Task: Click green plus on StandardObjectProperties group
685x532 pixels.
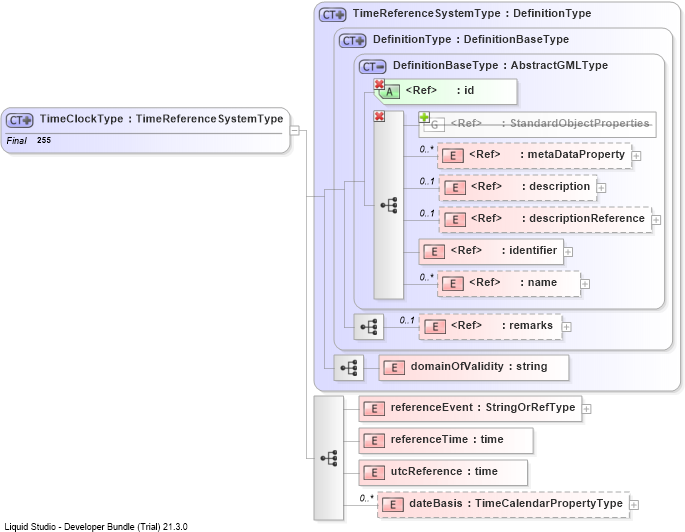Action: (x=424, y=117)
